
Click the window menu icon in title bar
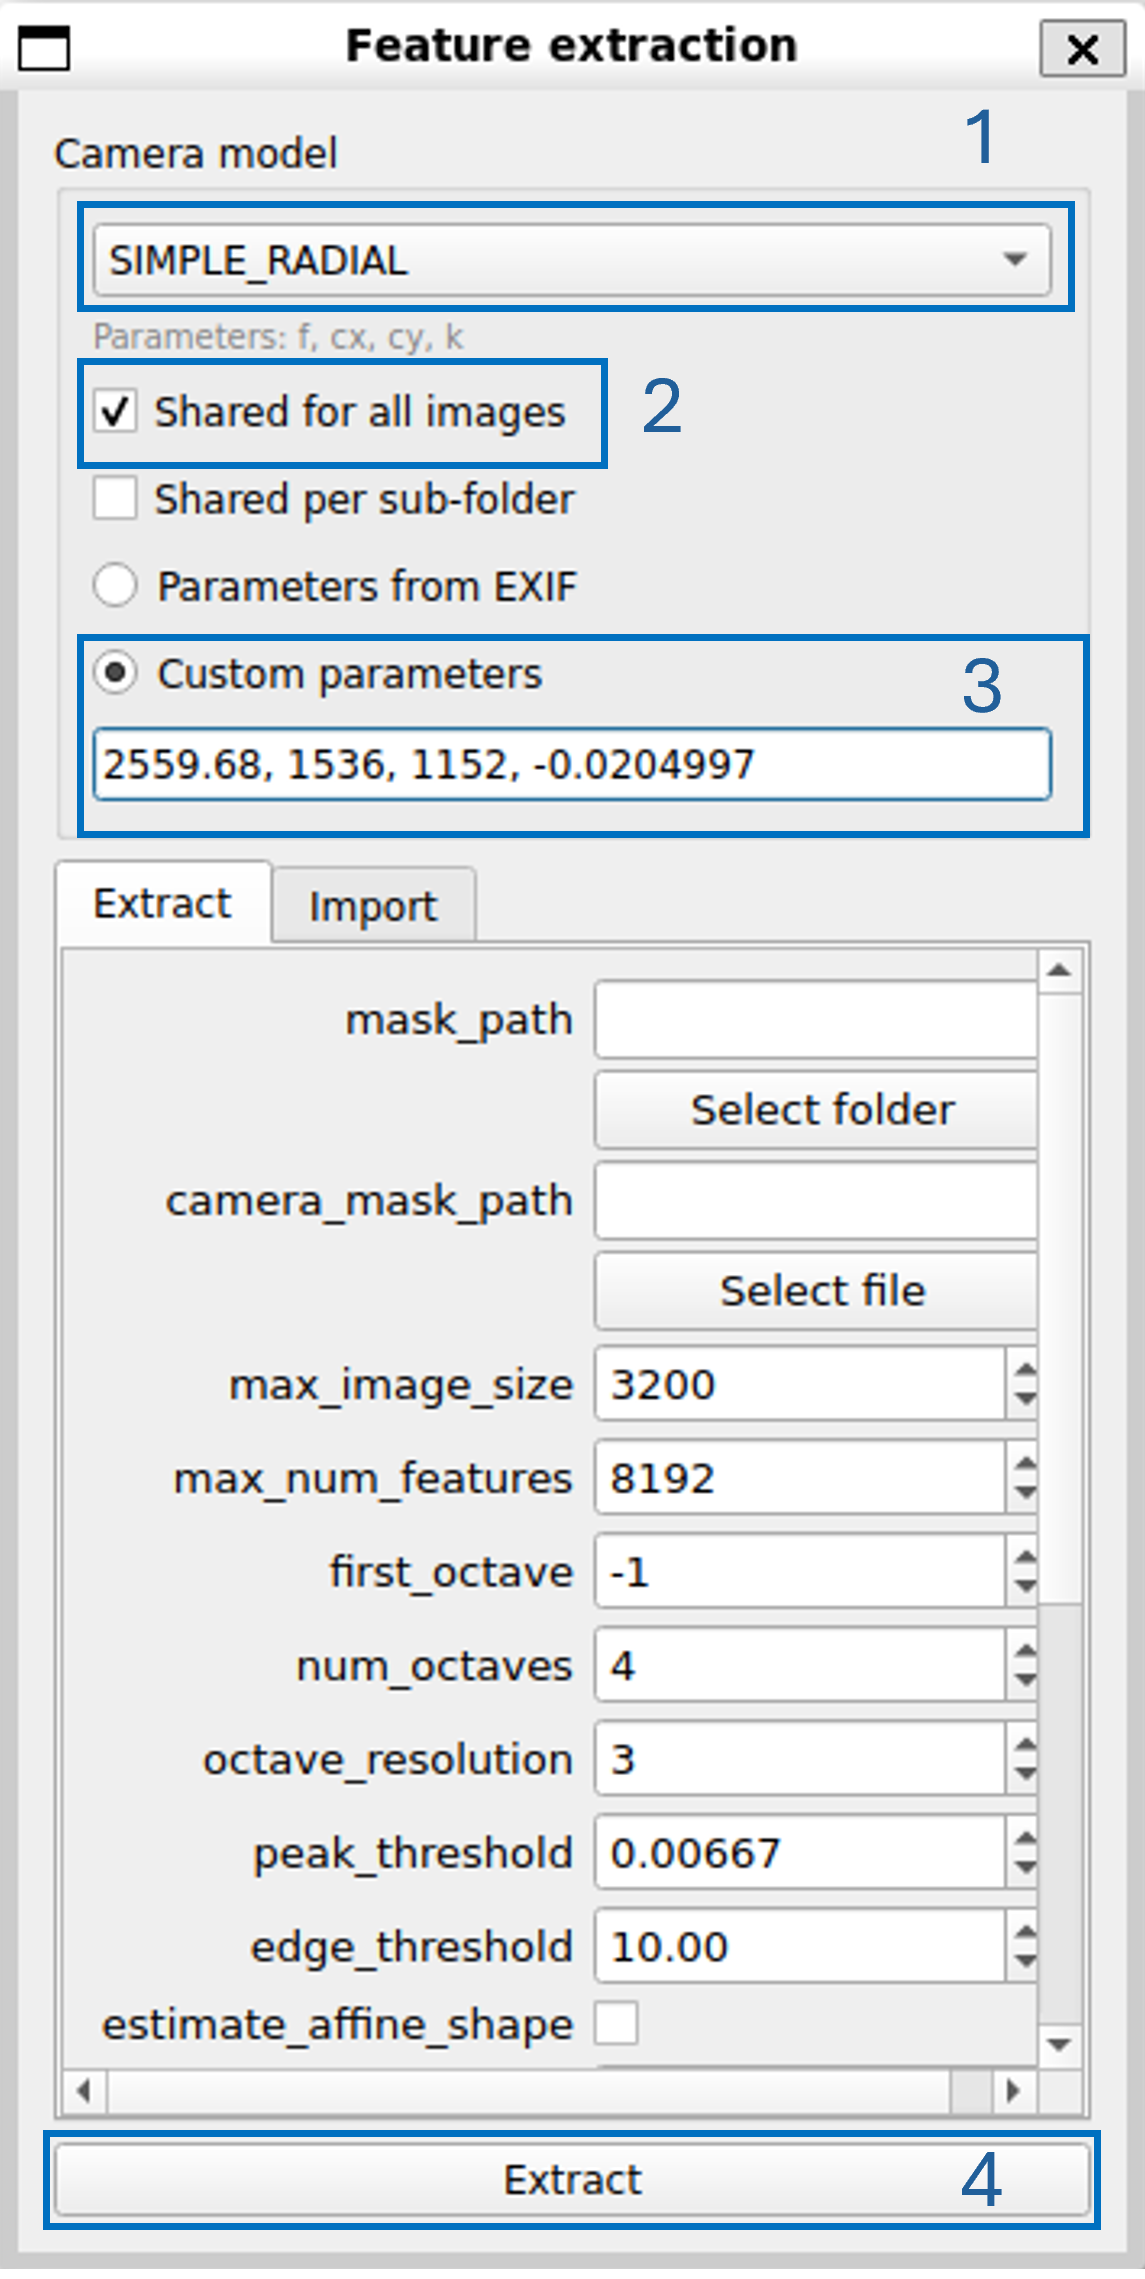point(44,48)
